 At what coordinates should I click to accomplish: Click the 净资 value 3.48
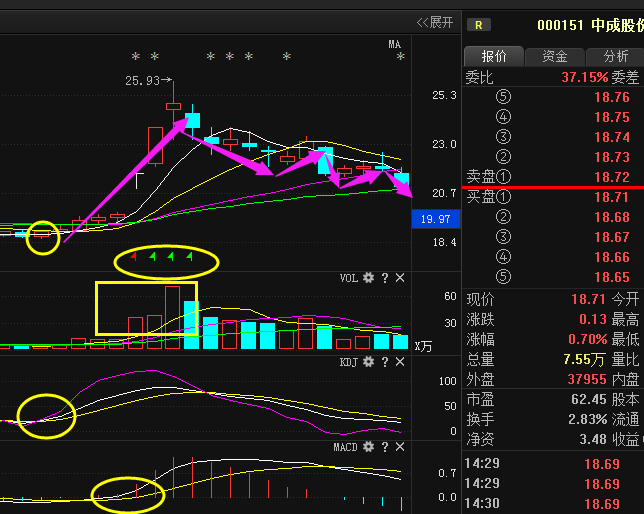[x=593, y=439]
